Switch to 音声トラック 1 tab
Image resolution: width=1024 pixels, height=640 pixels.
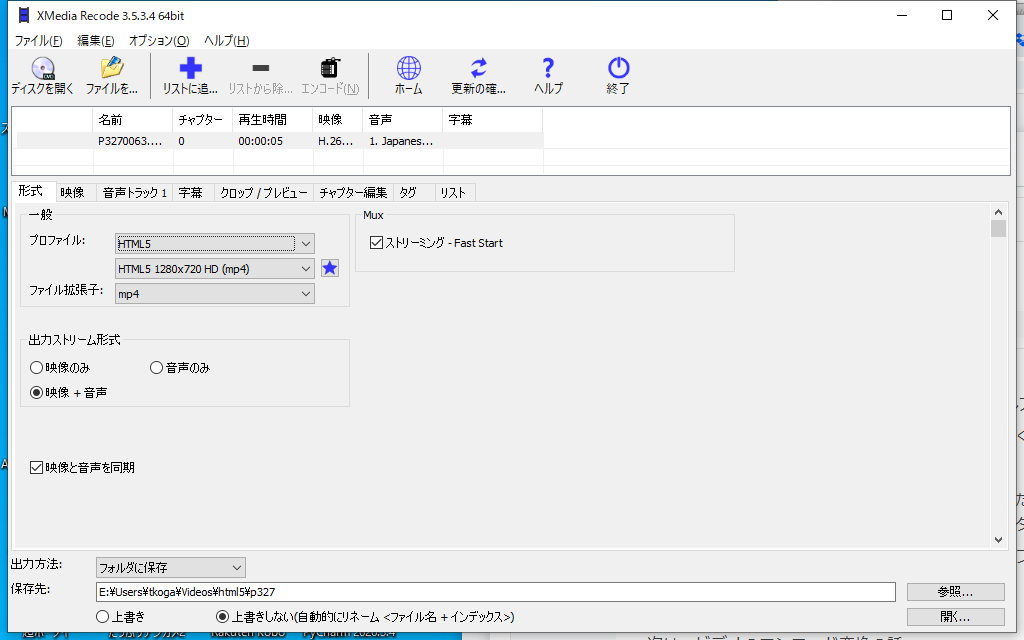135,193
